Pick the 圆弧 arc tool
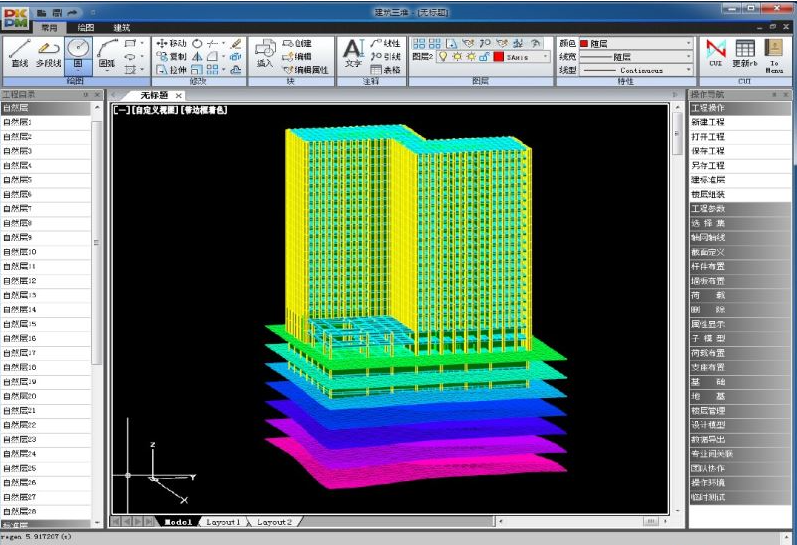 coord(107,53)
